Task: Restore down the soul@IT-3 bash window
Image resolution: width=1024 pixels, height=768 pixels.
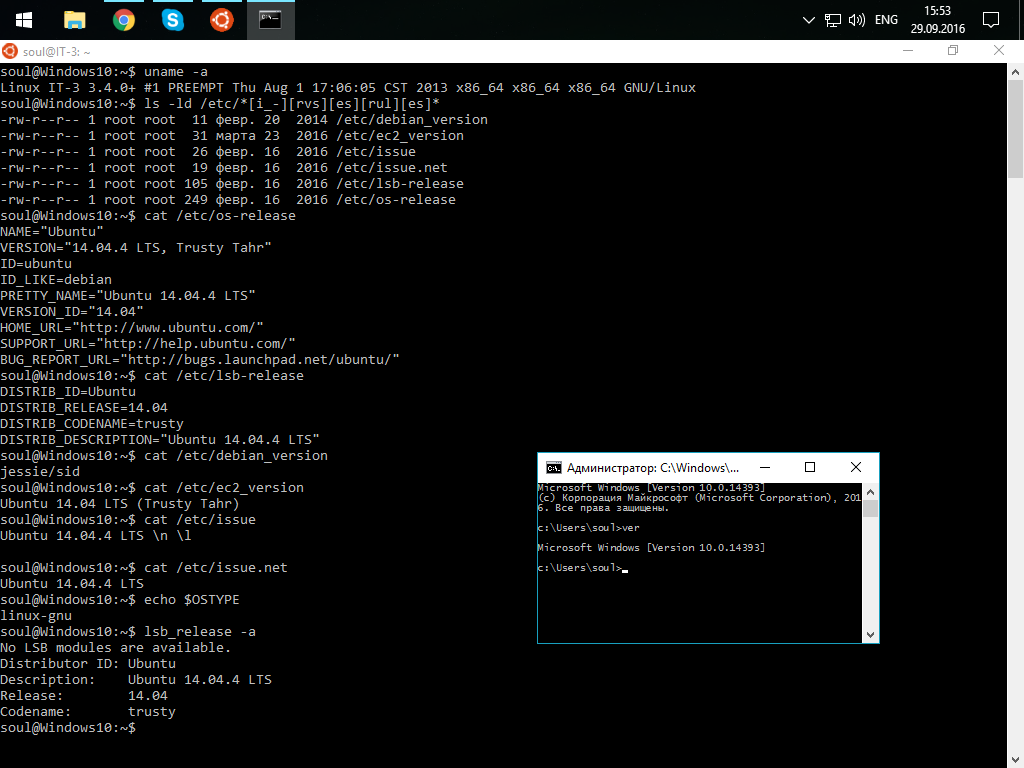Action: [953, 51]
